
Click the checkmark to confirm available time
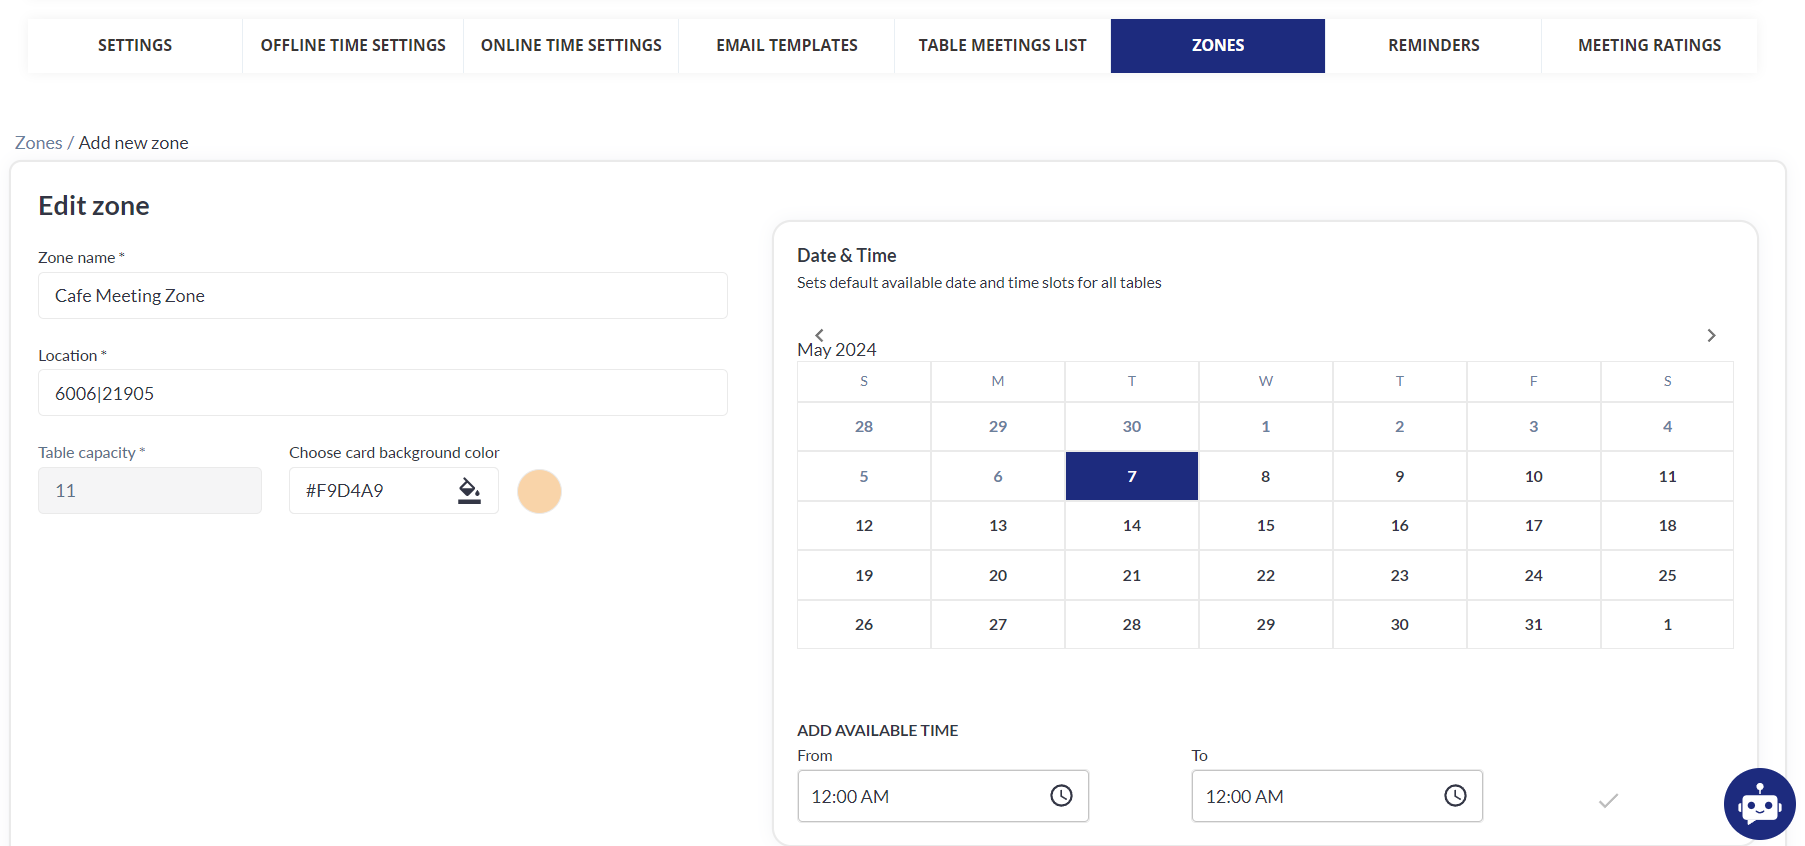click(x=1608, y=800)
